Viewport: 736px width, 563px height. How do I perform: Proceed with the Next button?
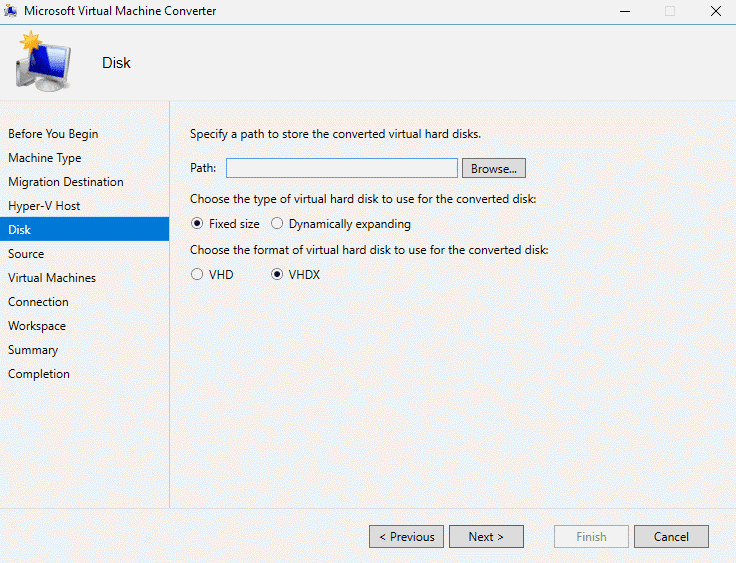(x=486, y=537)
